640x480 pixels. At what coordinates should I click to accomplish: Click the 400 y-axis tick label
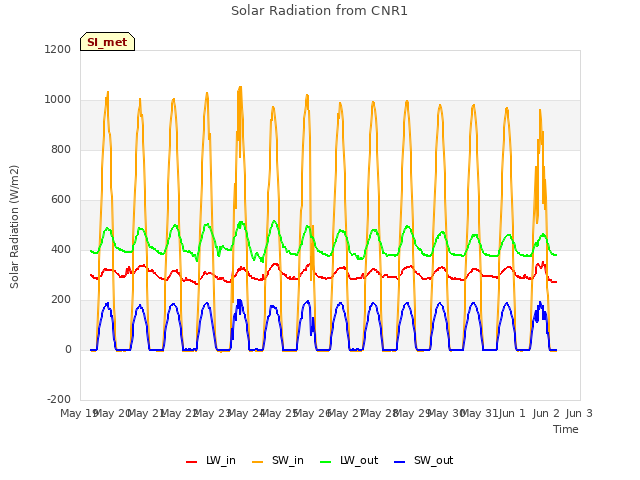point(61,249)
